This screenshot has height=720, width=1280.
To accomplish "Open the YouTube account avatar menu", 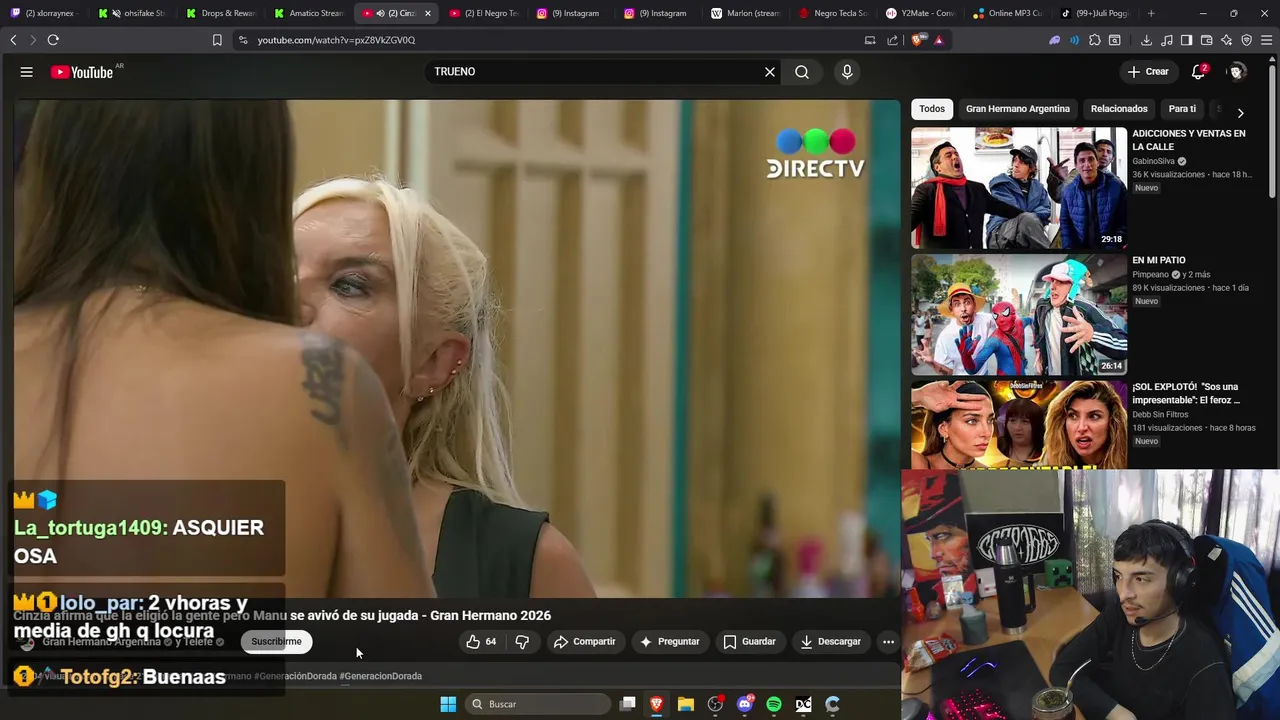I will [1237, 72].
